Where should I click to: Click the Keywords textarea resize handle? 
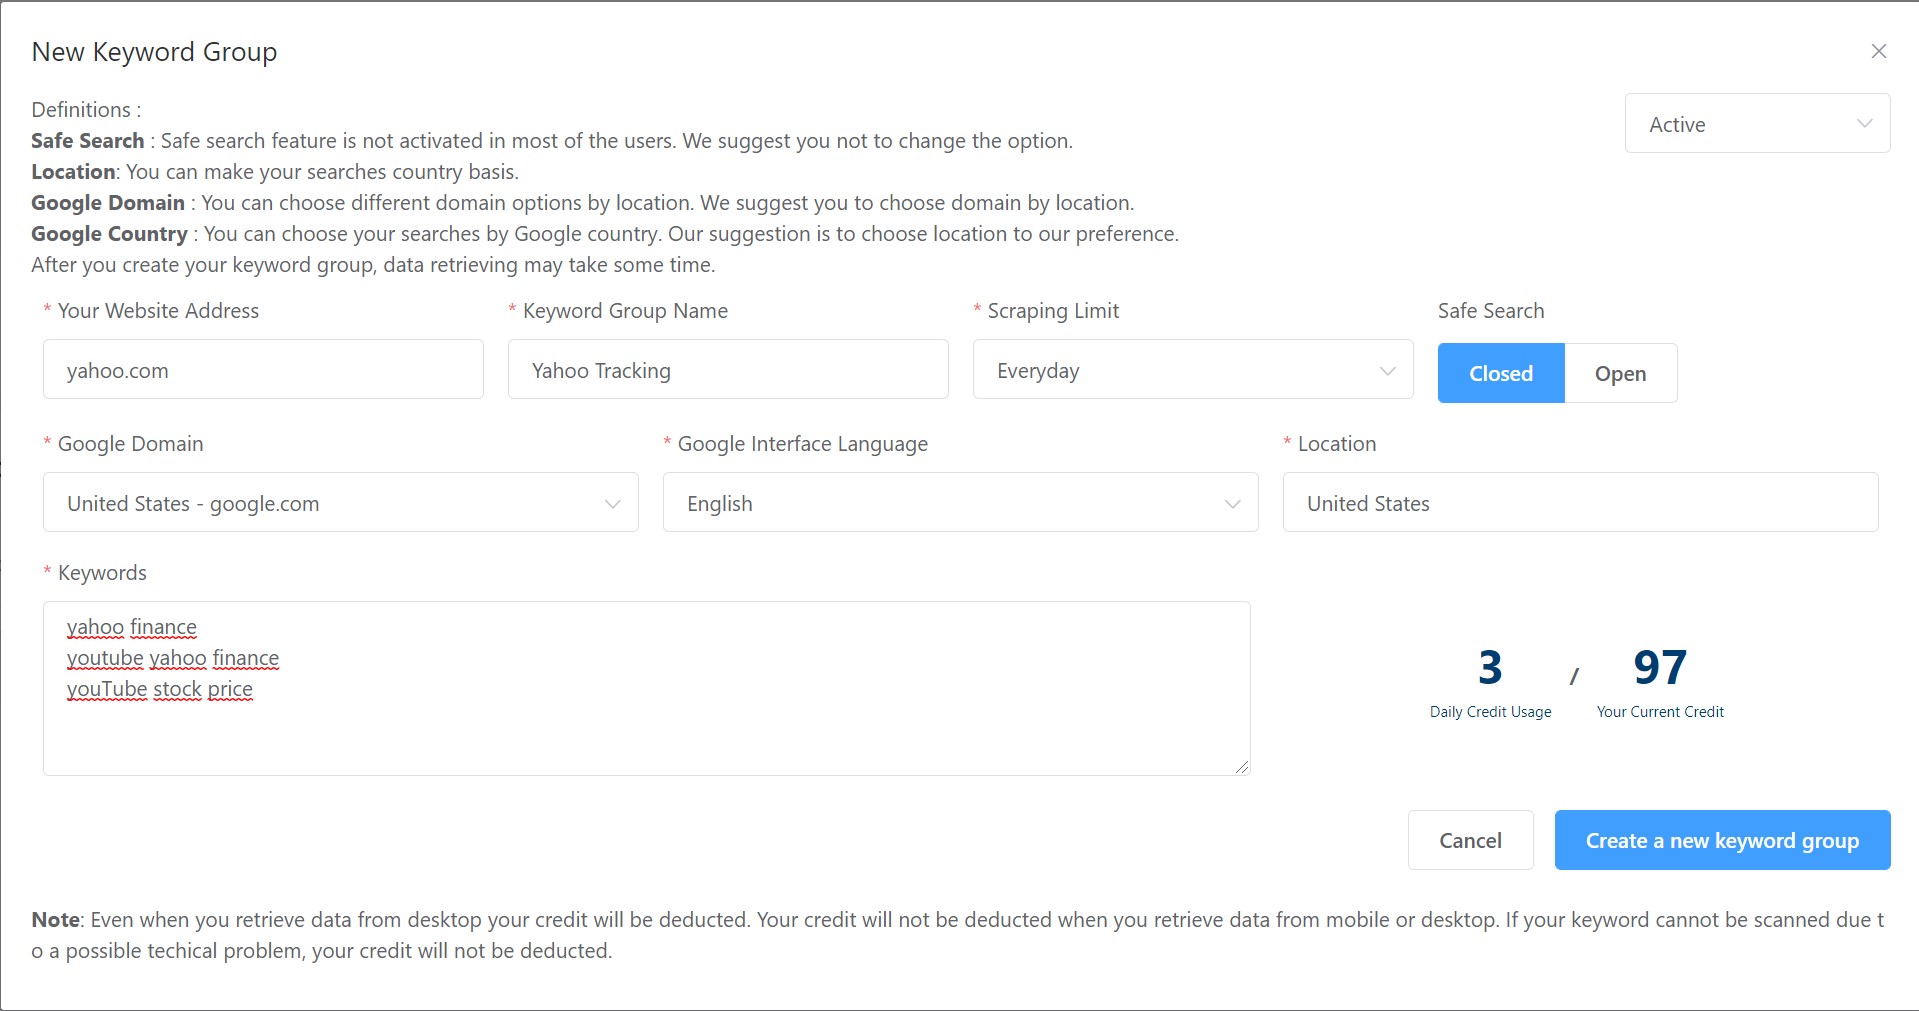click(1242, 767)
